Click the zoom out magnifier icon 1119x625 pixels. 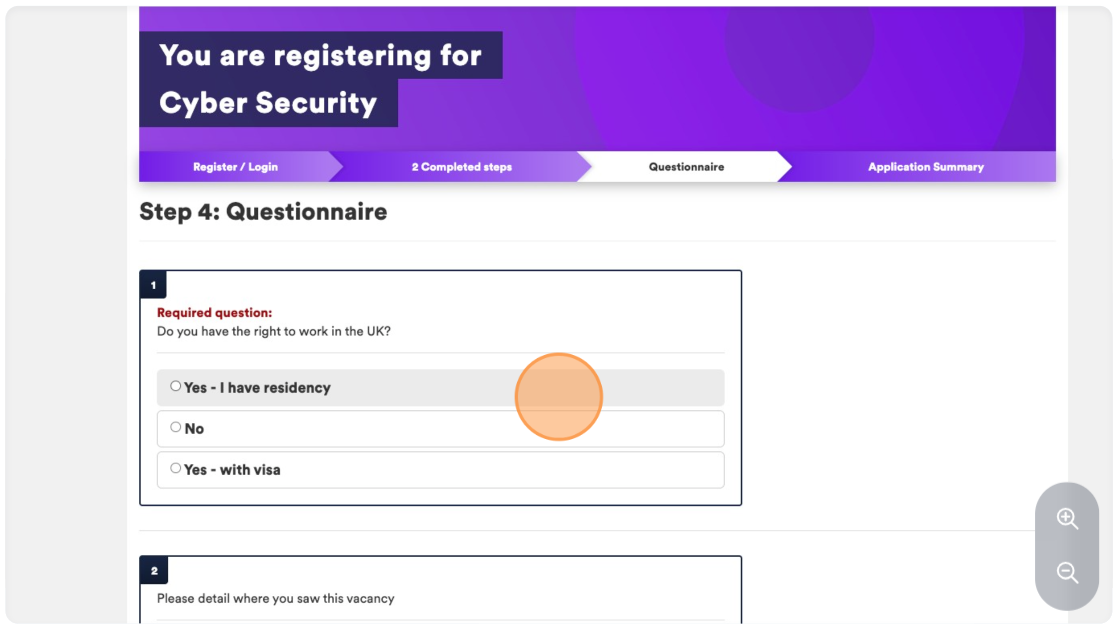pyautogui.click(x=1067, y=573)
